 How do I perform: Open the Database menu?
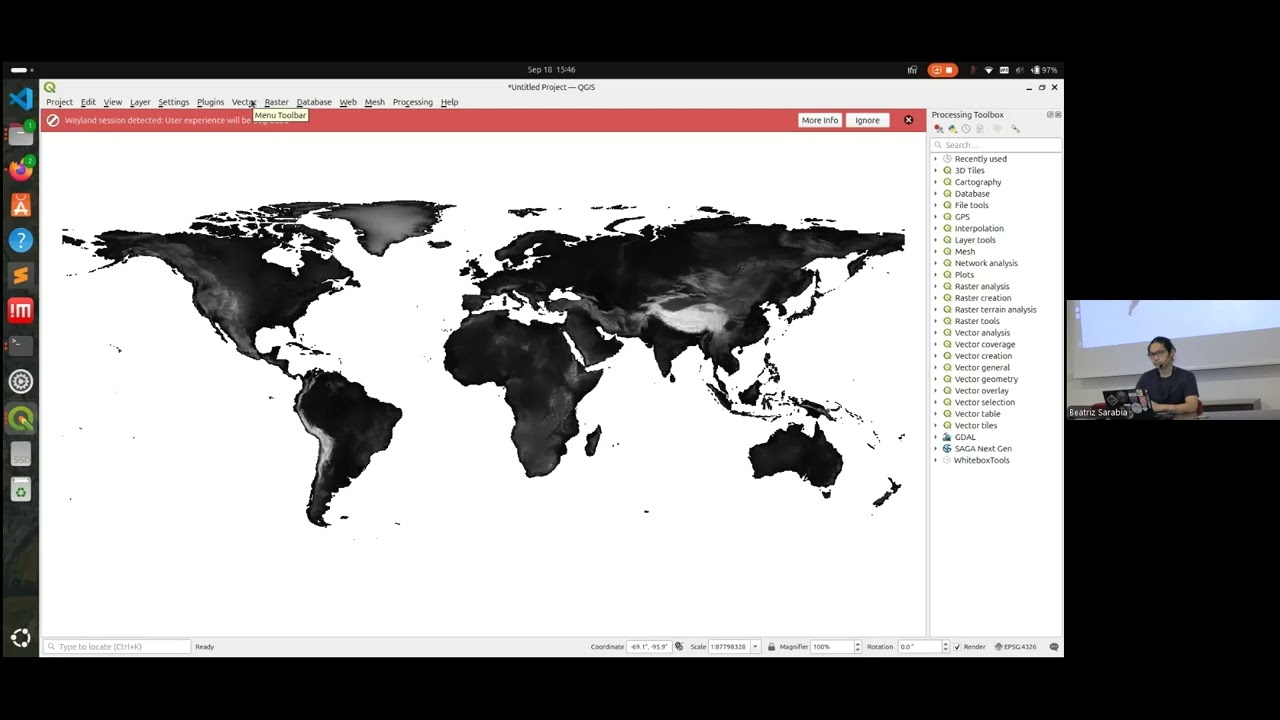click(314, 102)
